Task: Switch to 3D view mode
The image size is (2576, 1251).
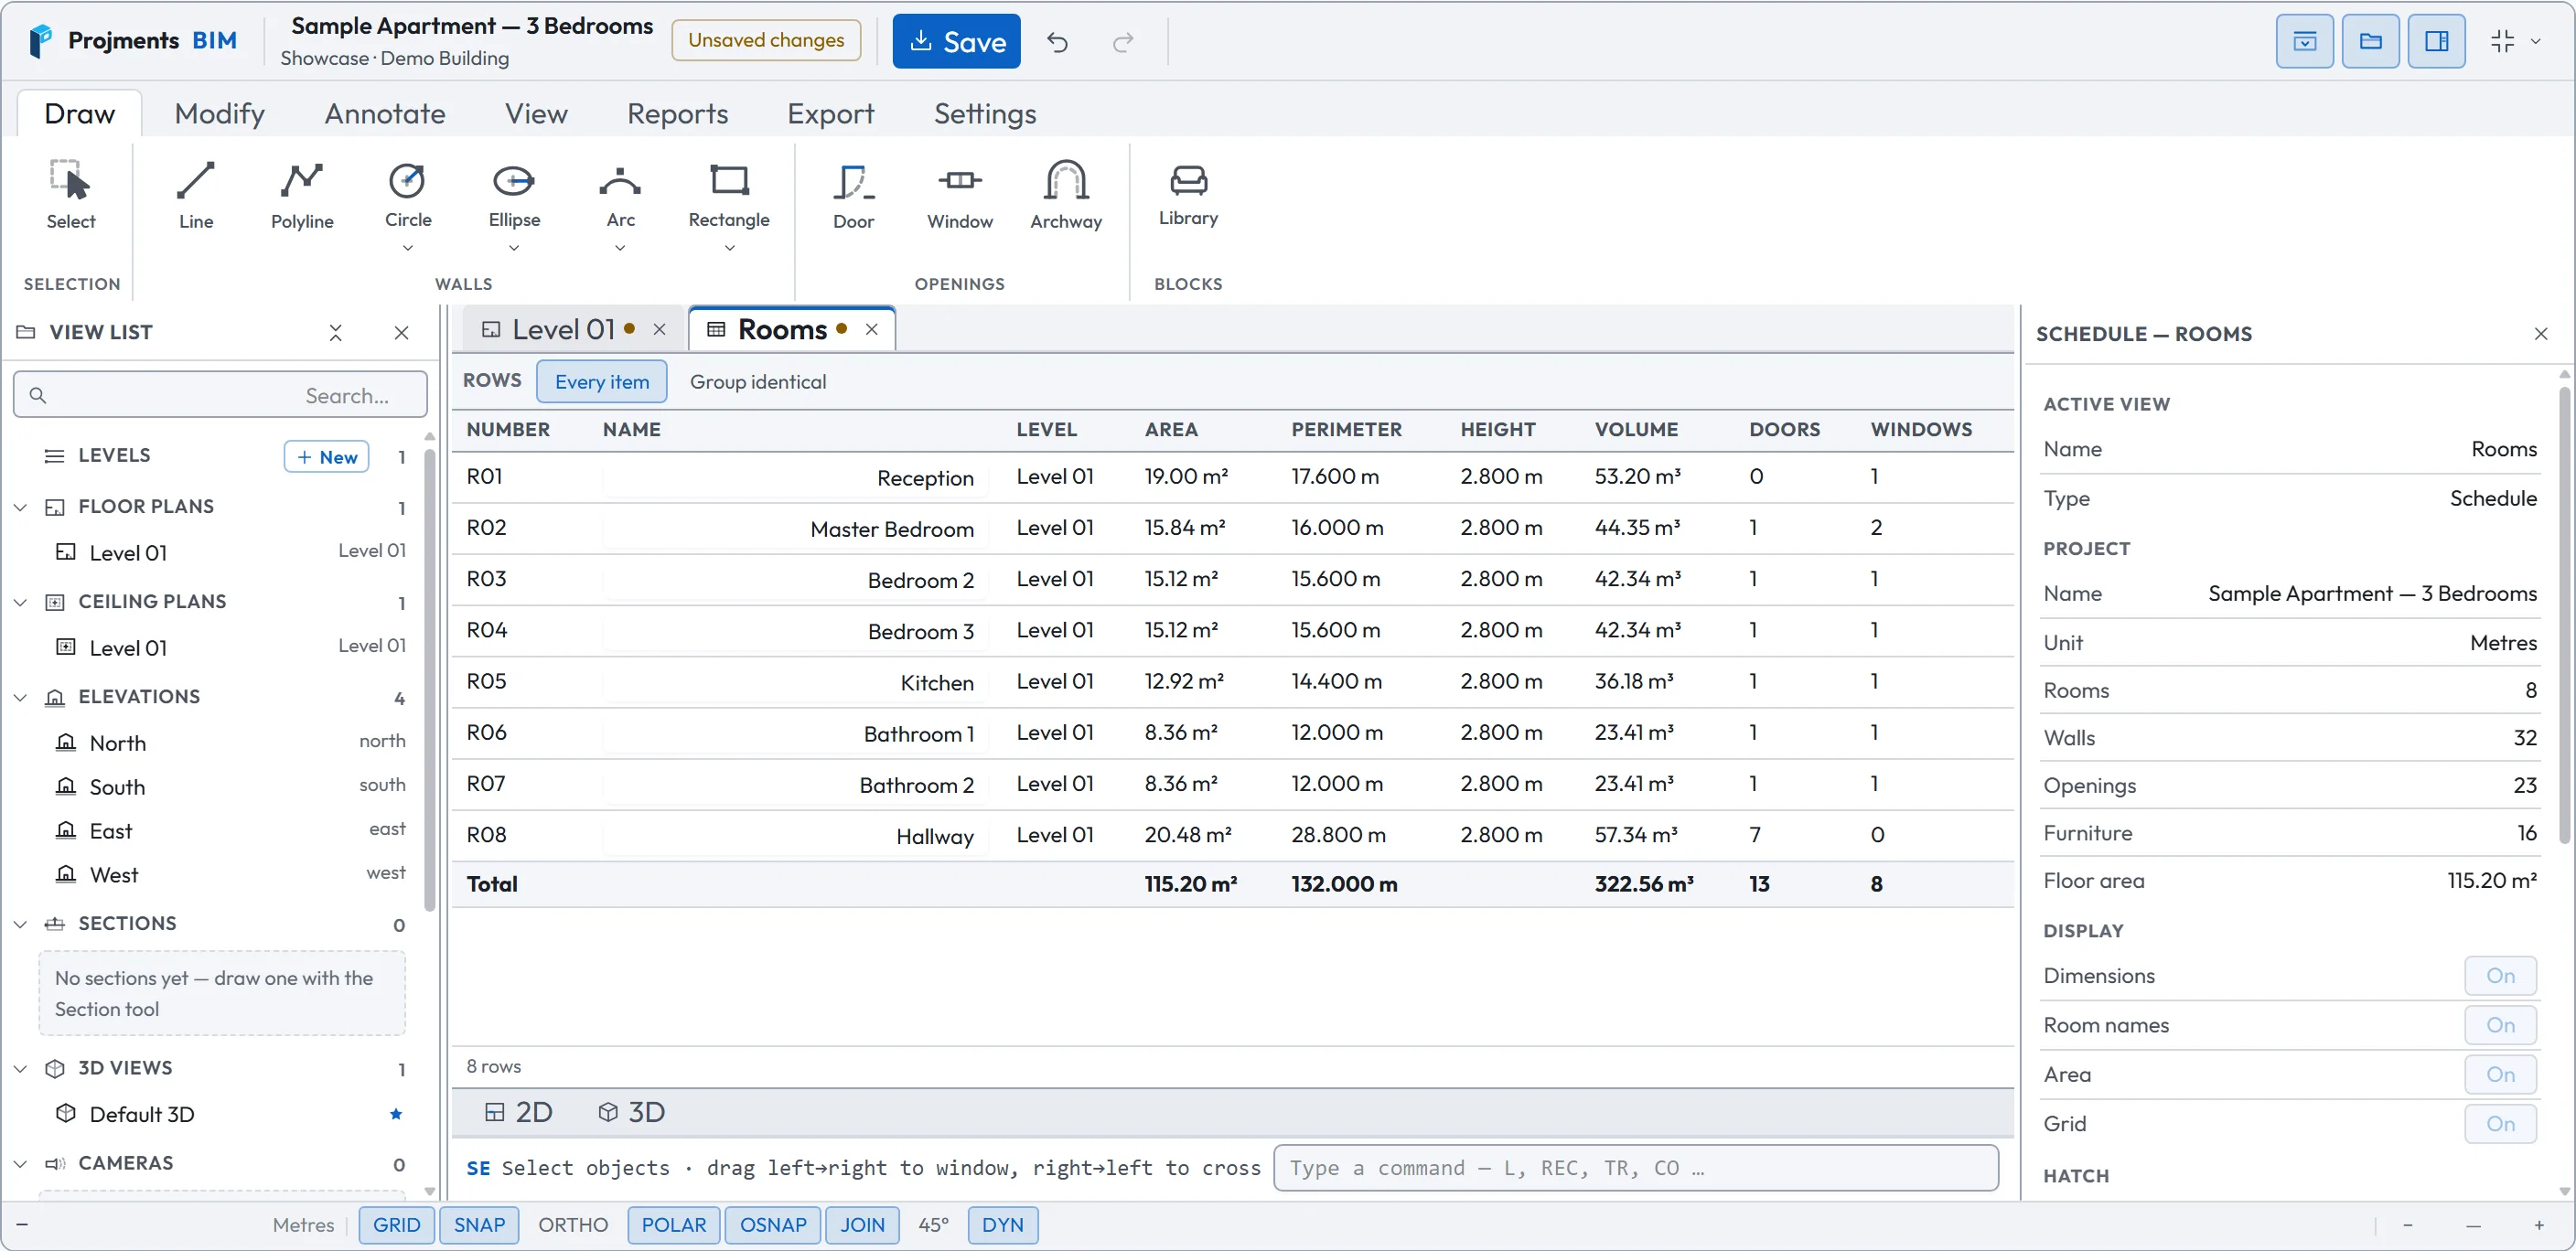Action: (631, 1112)
